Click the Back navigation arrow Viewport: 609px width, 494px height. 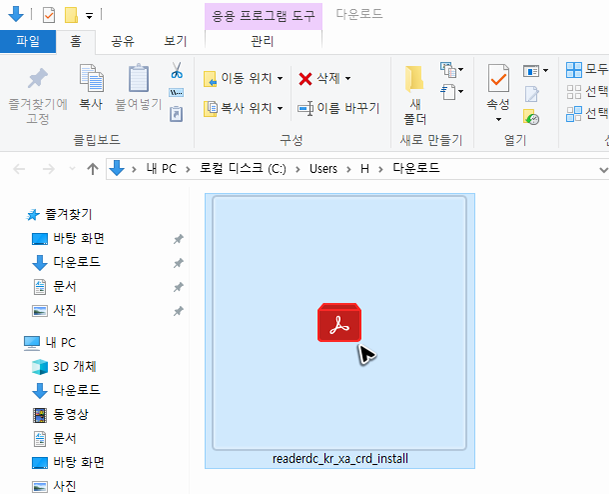(19, 169)
